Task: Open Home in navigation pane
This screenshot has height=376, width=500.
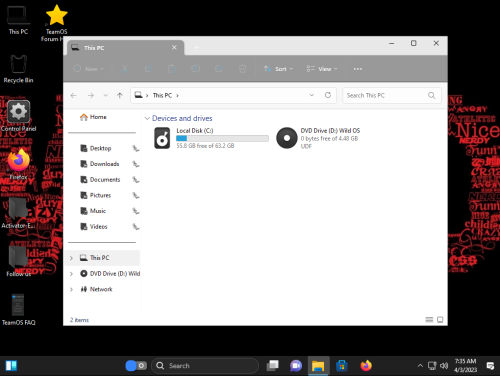Action: click(x=93, y=117)
